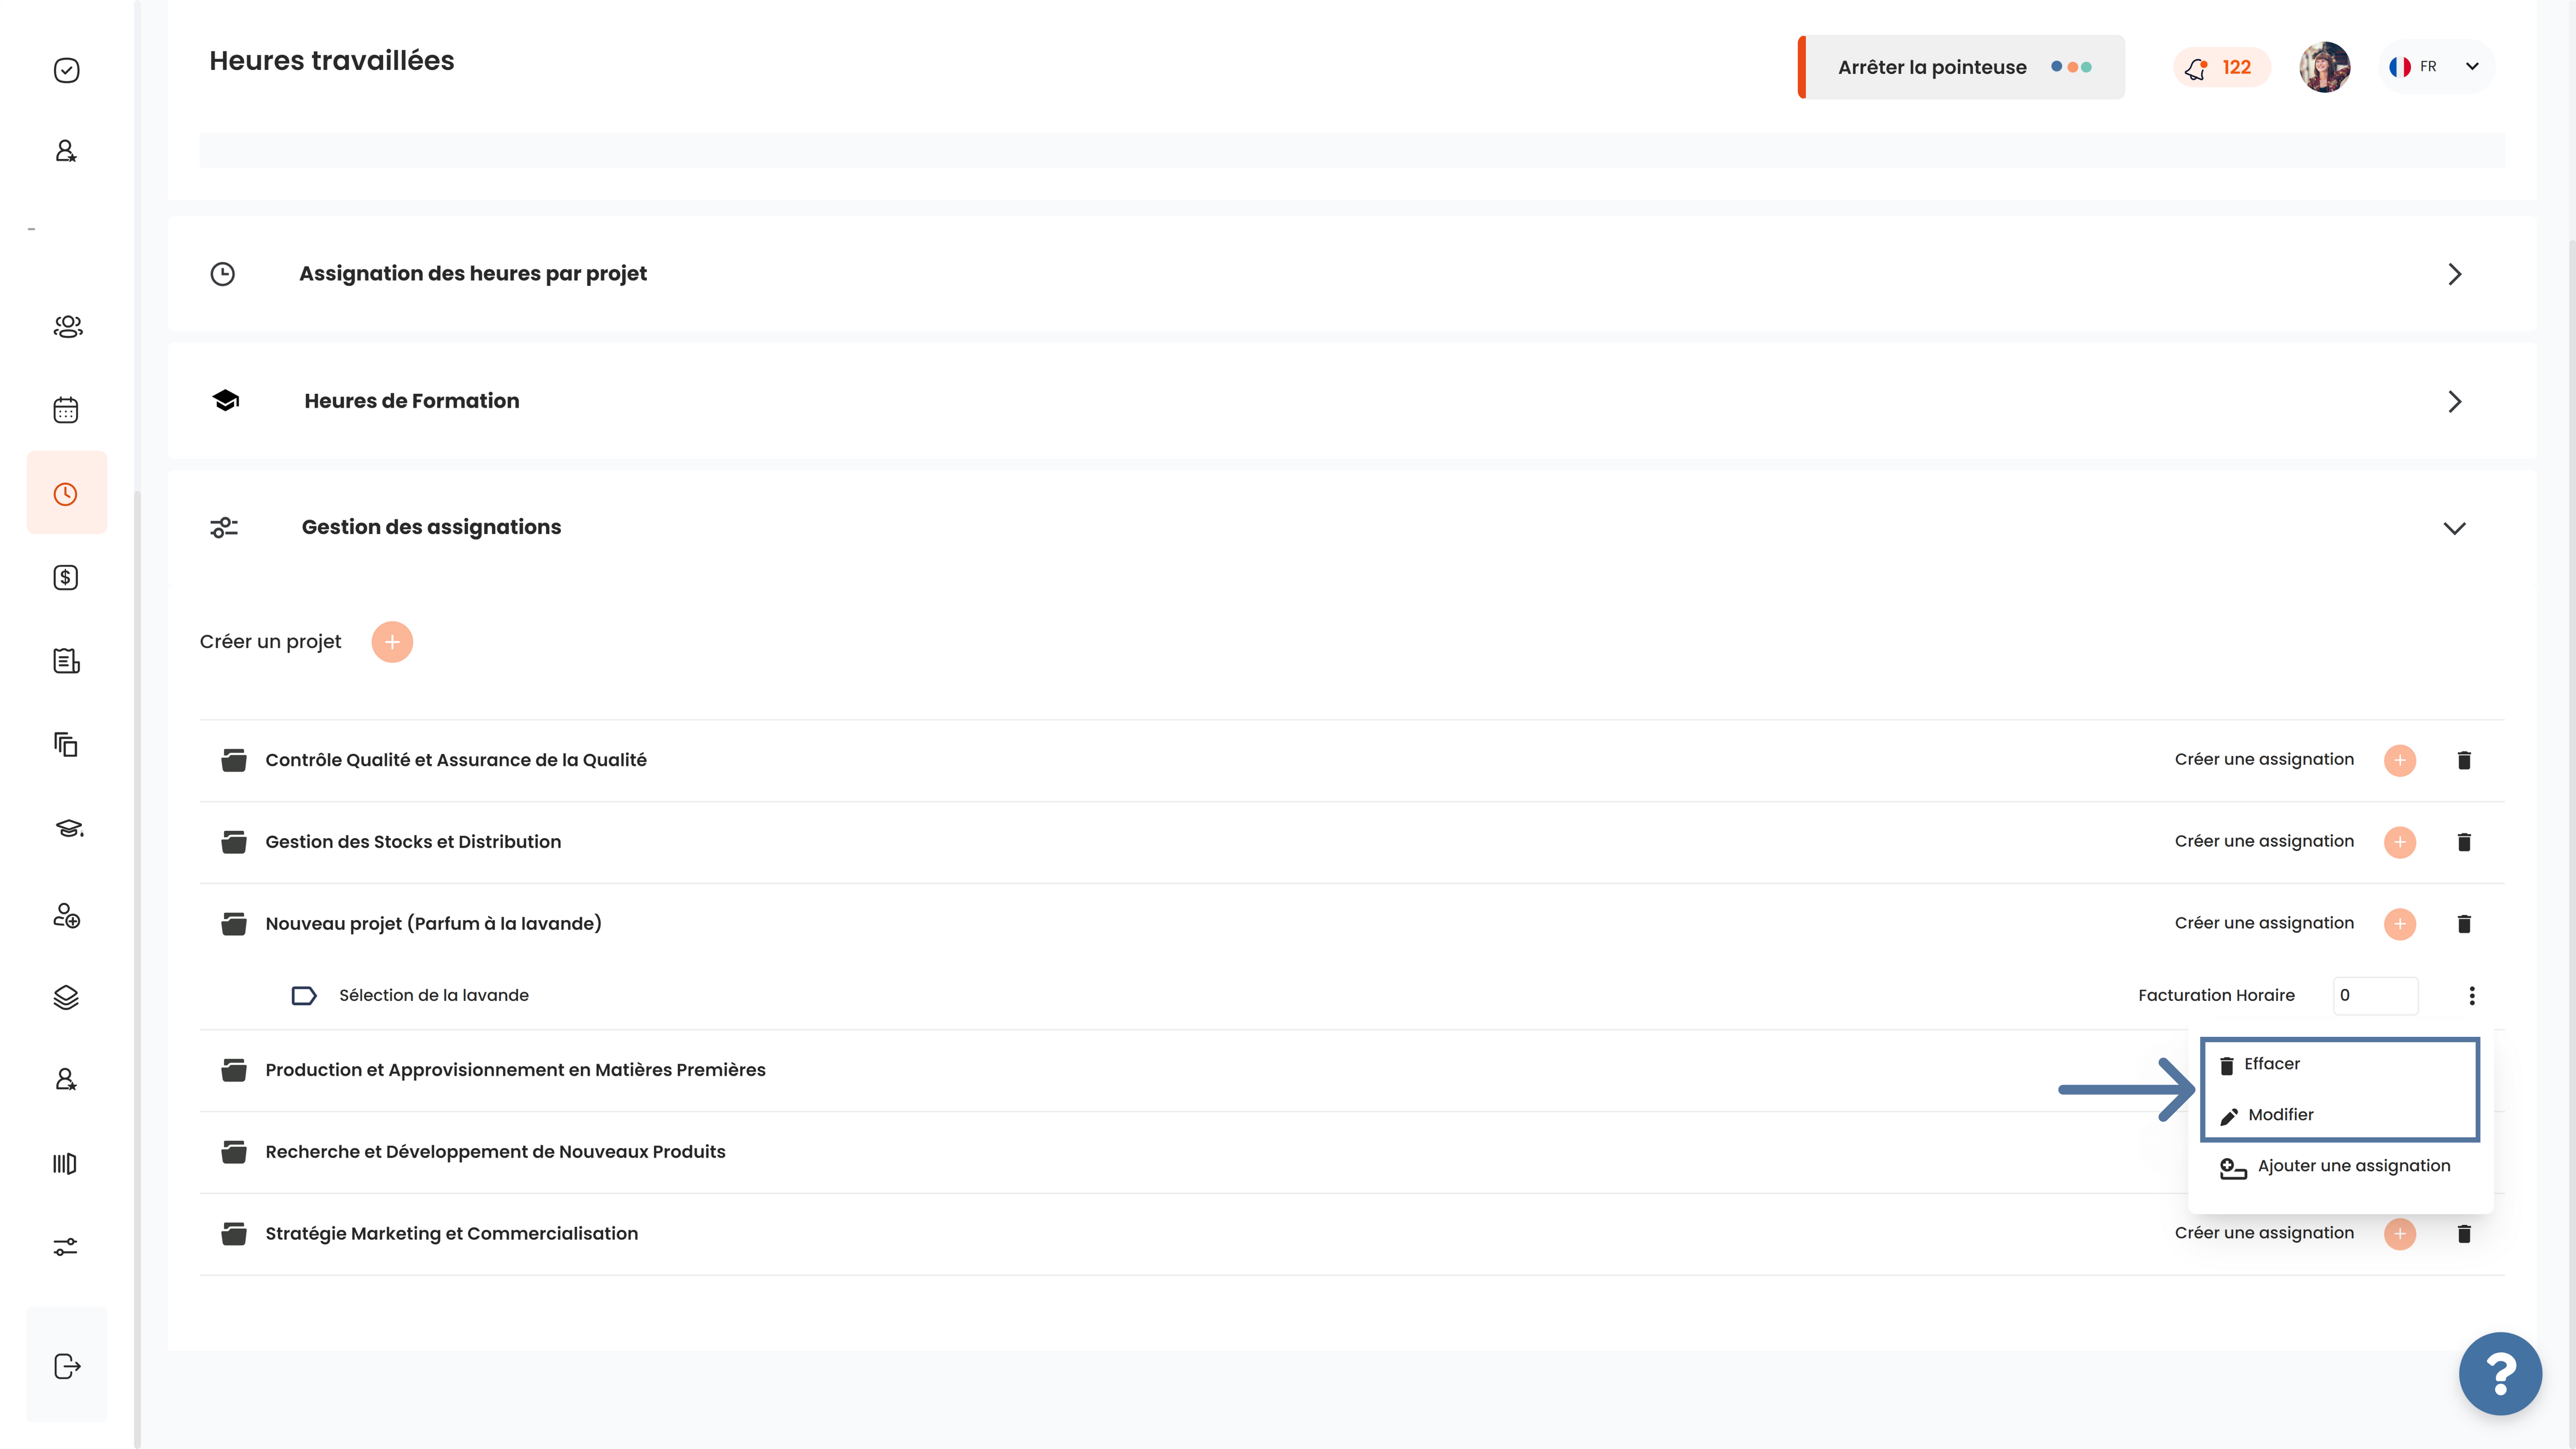Screen dimensions: 2576x1449
Task: Delete Stratégie Marketing et Commercialisation project
Action: pos(2464,1234)
